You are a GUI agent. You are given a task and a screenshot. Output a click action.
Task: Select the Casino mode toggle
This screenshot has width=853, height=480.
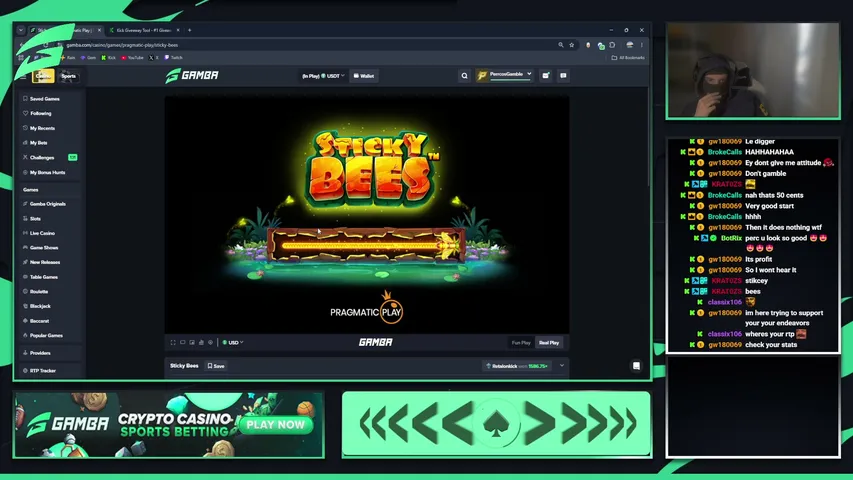coord(44,76)
